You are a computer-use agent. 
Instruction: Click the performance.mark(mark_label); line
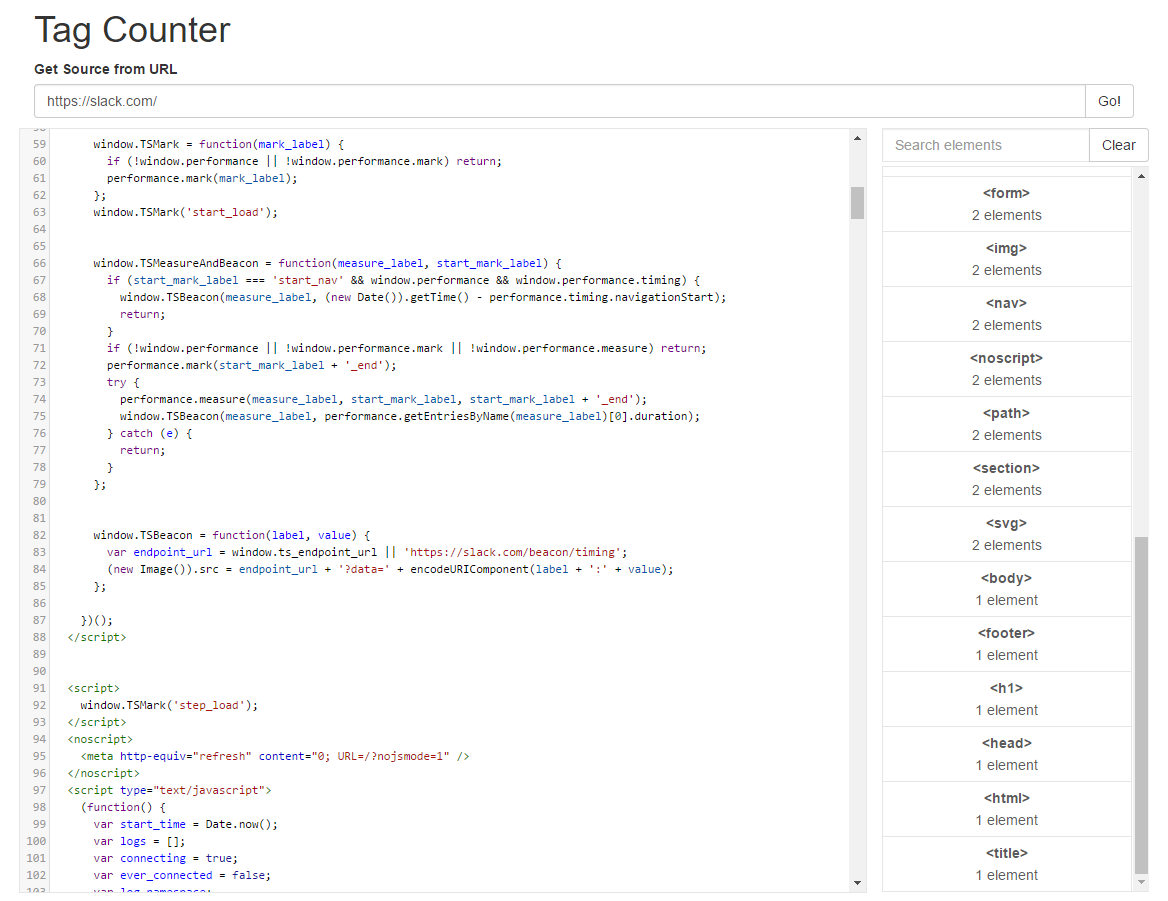click(x=202, y=179)
